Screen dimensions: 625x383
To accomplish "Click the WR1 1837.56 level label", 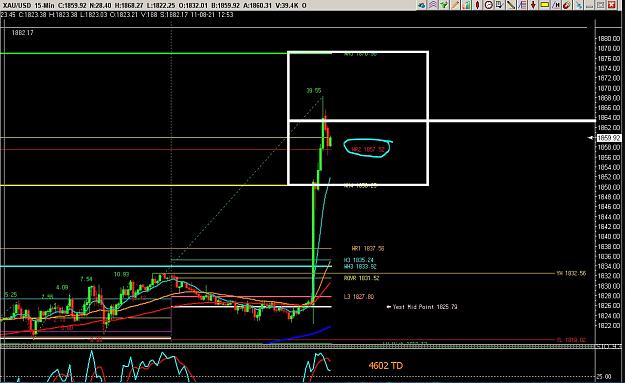I will click(x=368, y=248).
